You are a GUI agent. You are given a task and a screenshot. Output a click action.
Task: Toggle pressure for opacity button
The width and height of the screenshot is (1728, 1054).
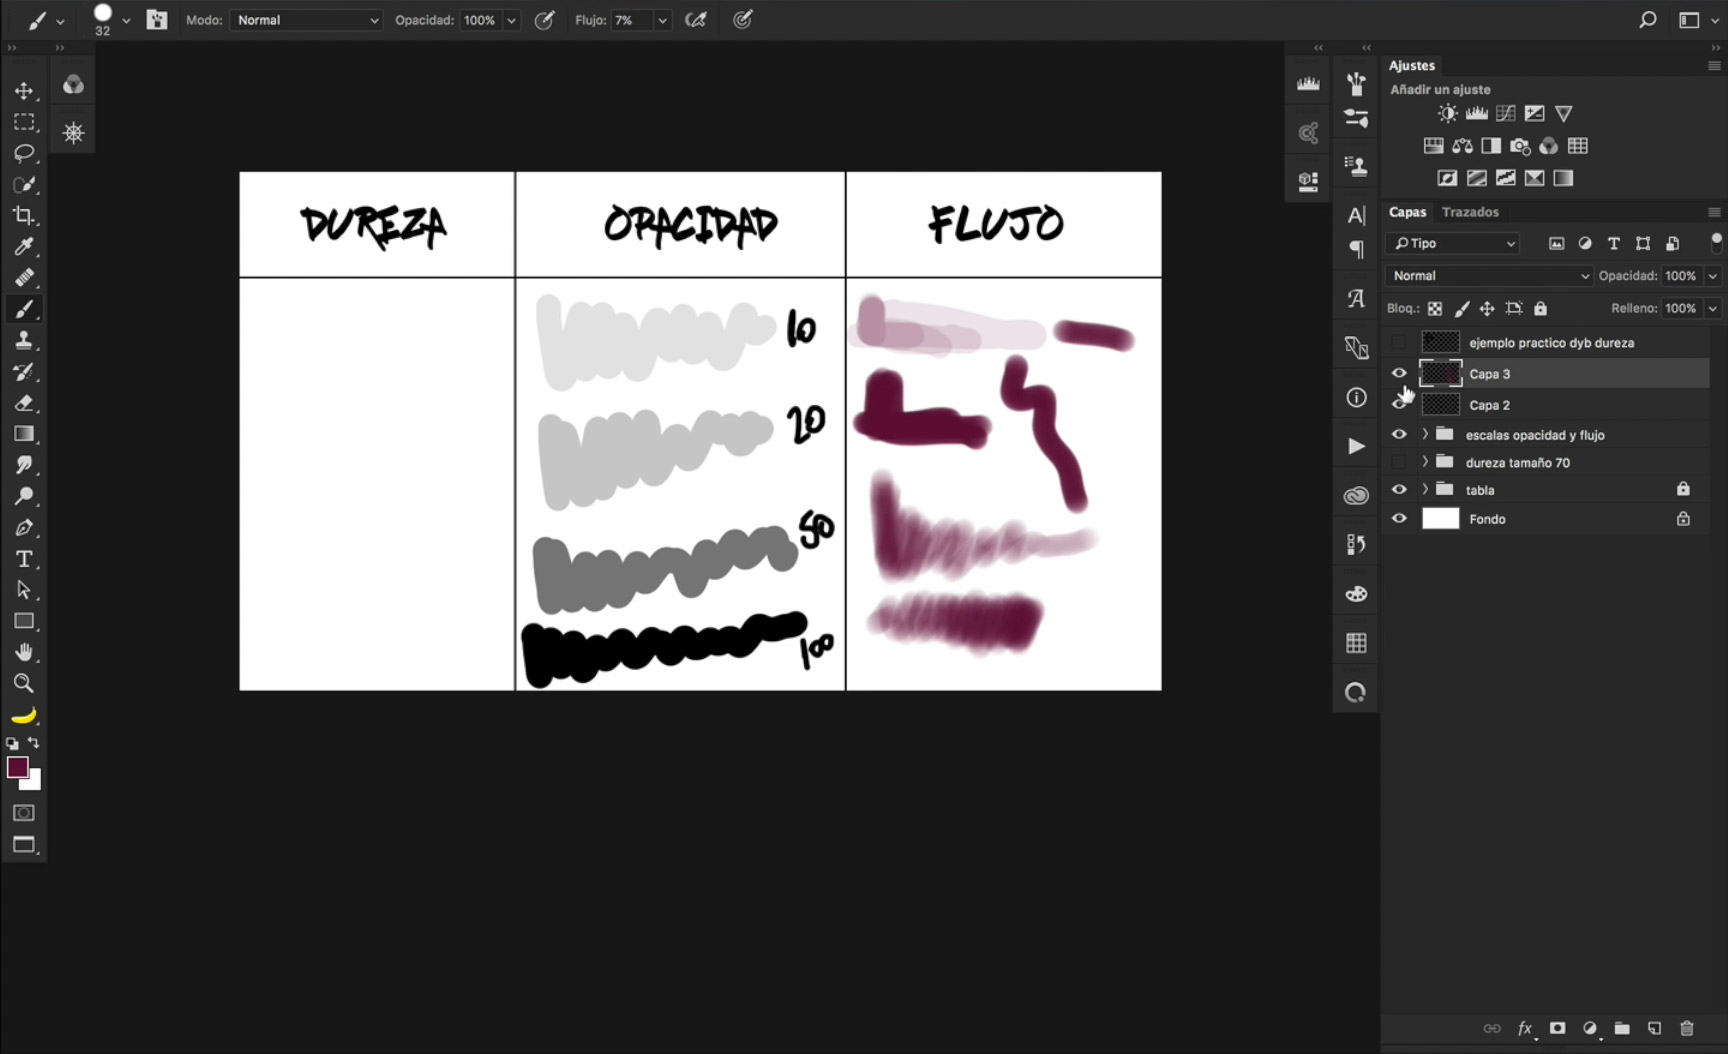click(x=544, y=20)
